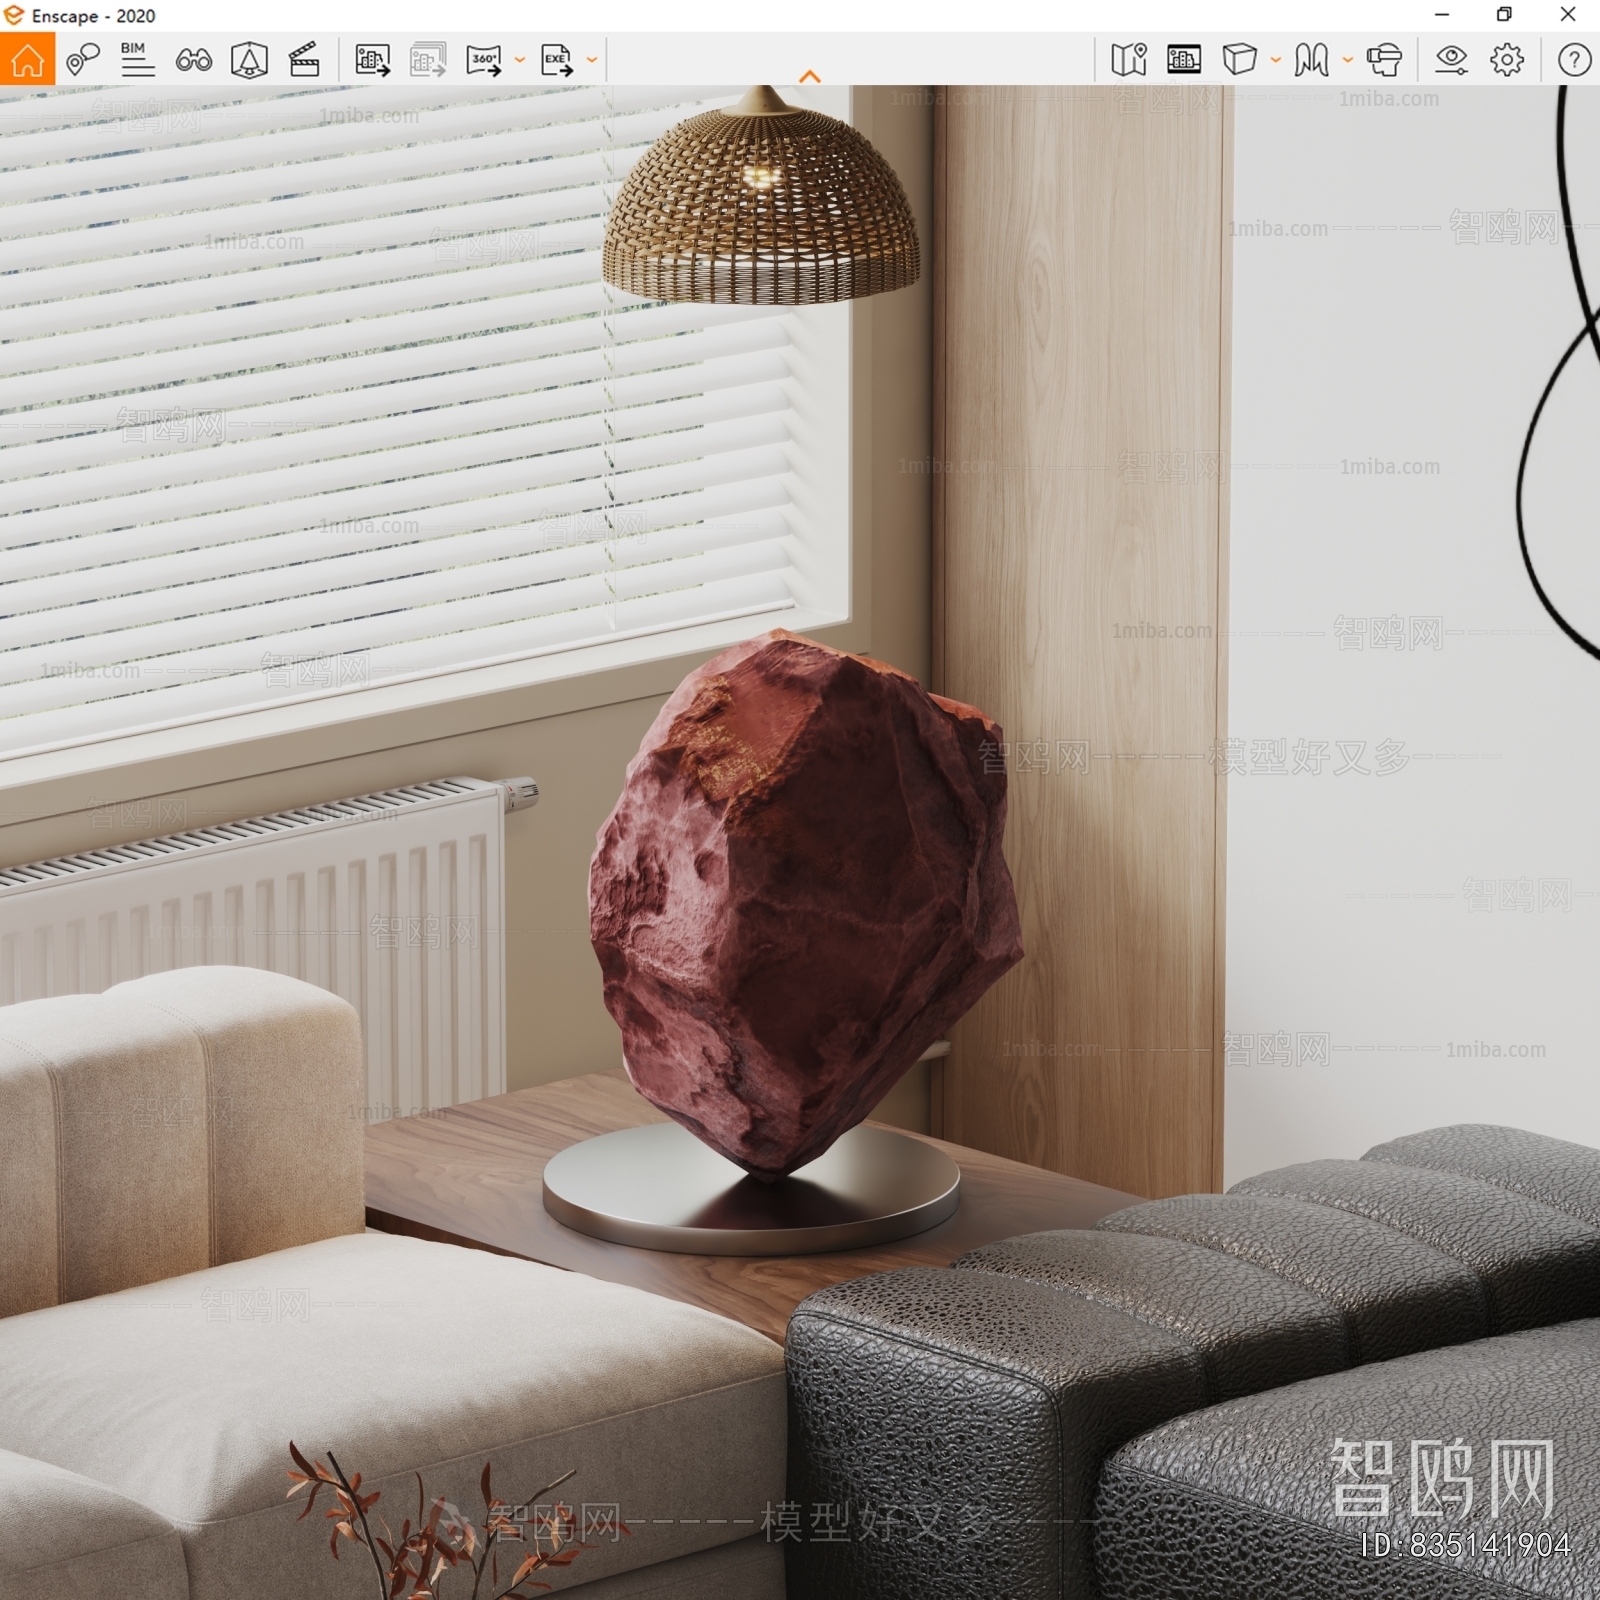Close the Enscape window
The image size is (1600, 1600).
pyautogui.click(x=1568, y=15)
